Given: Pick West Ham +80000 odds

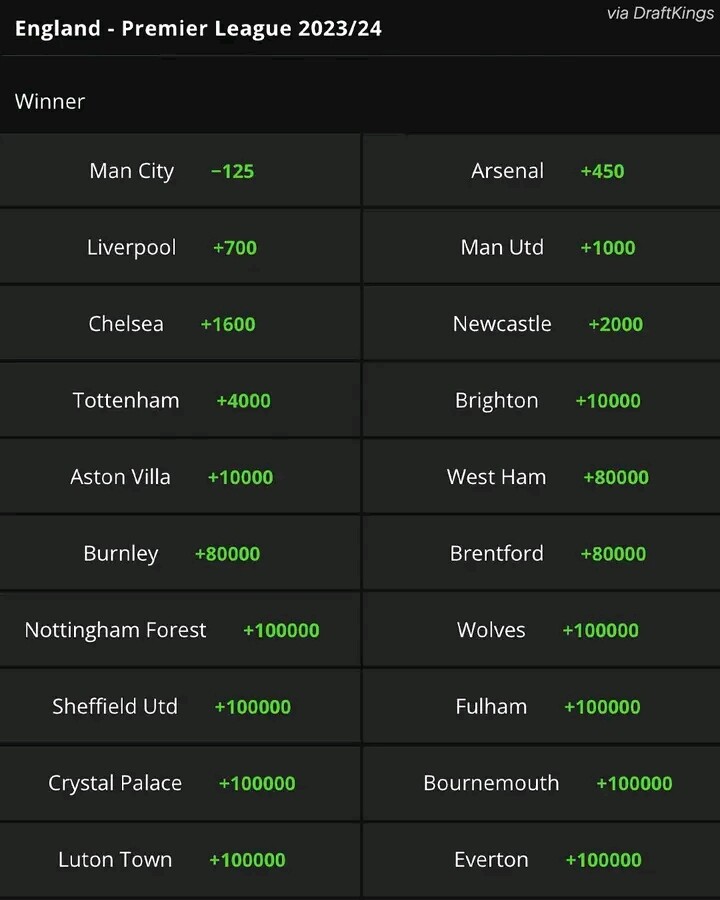Looking at the screenshot, I should pos(541,476).
